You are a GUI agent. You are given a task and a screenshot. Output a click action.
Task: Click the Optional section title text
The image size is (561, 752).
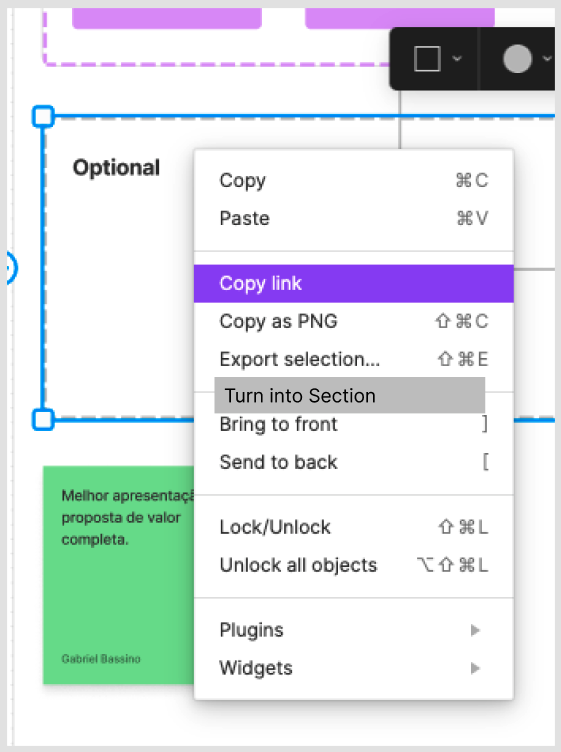point(117,168)
